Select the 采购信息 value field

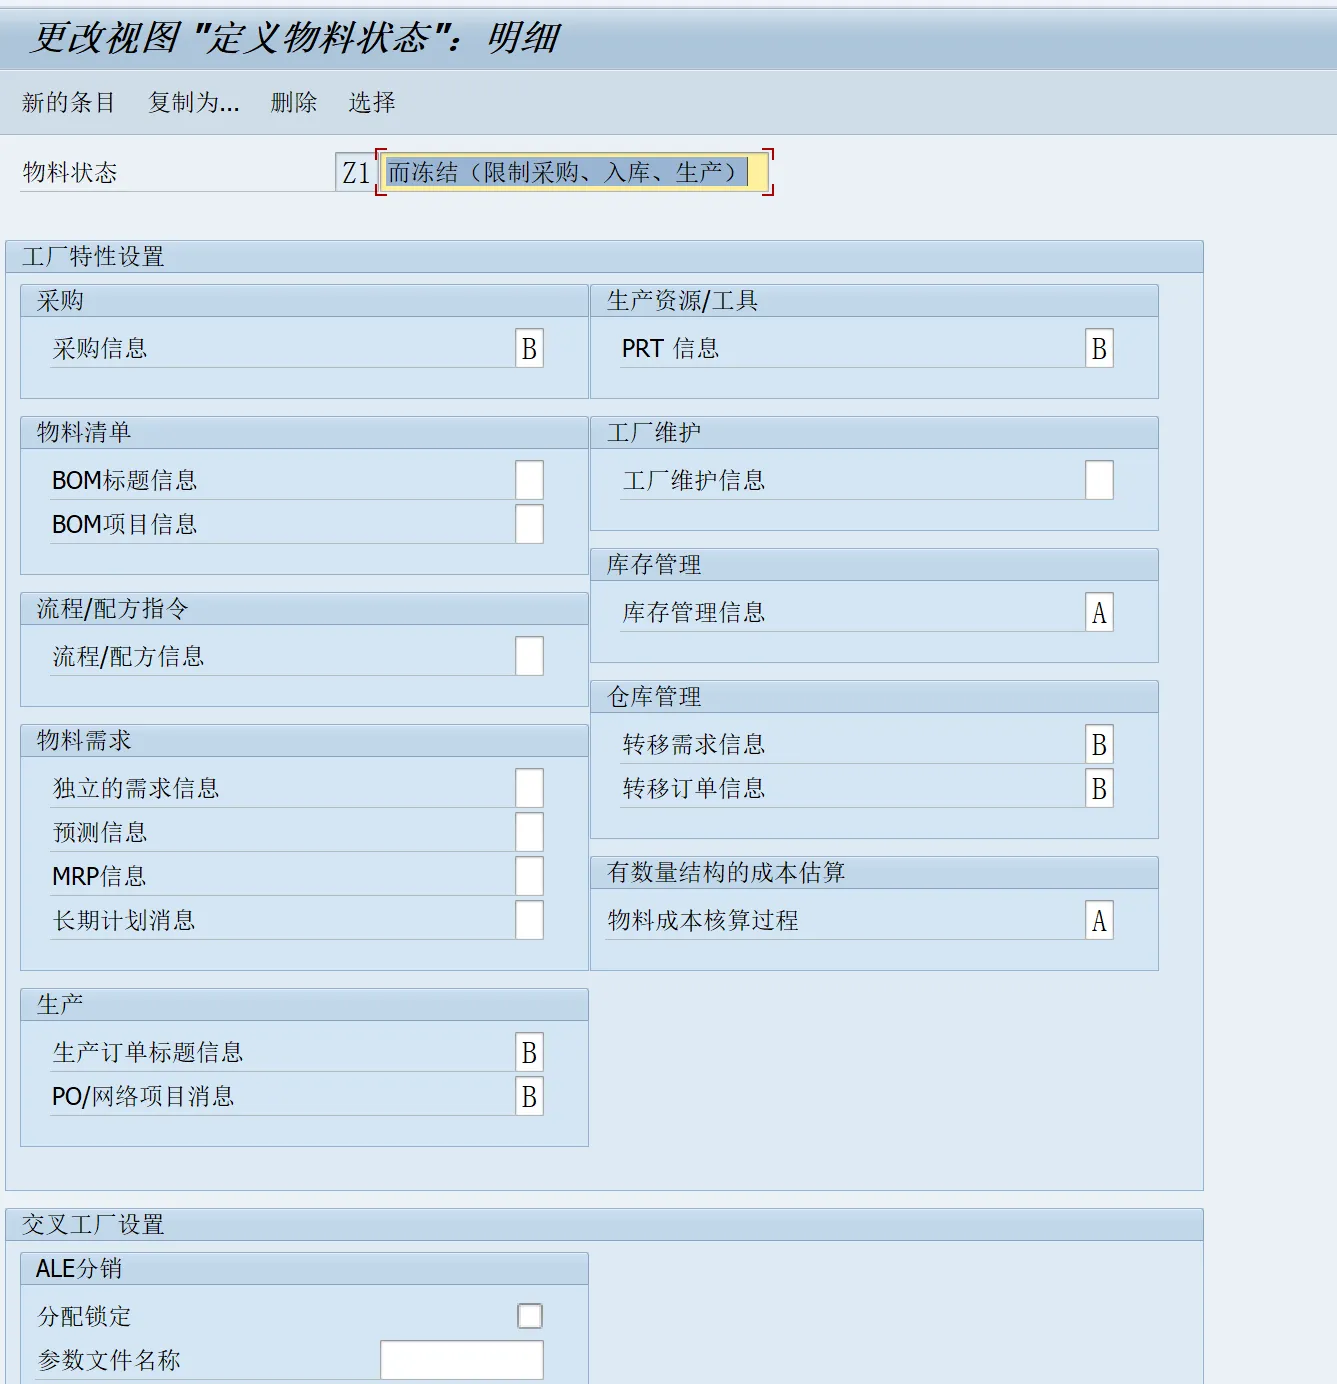(x=529, y=349)
